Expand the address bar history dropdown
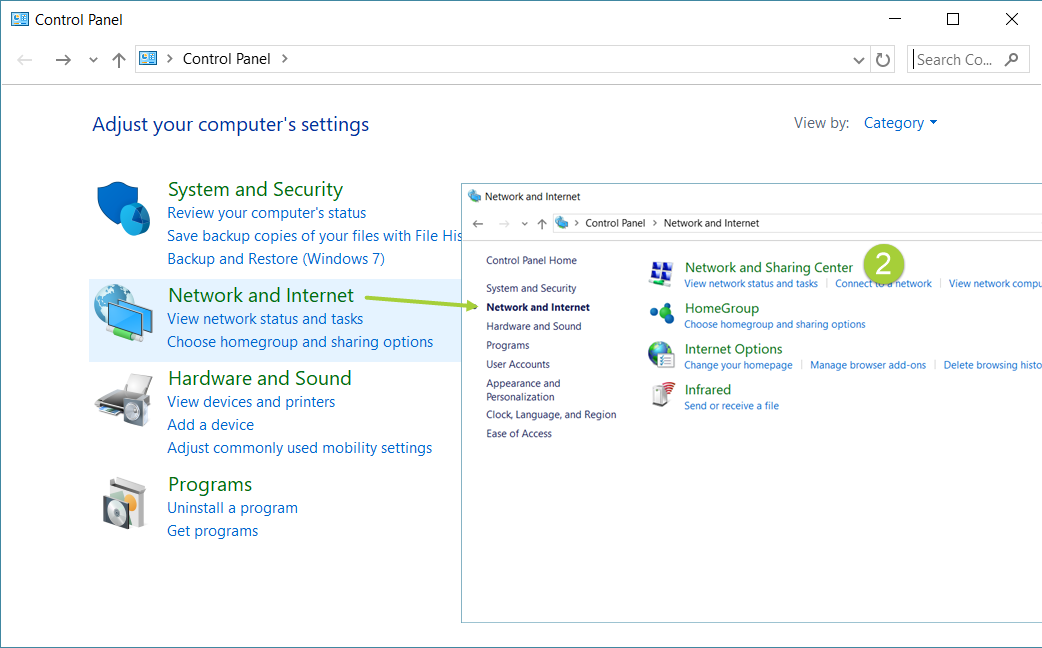 [859, 60]
